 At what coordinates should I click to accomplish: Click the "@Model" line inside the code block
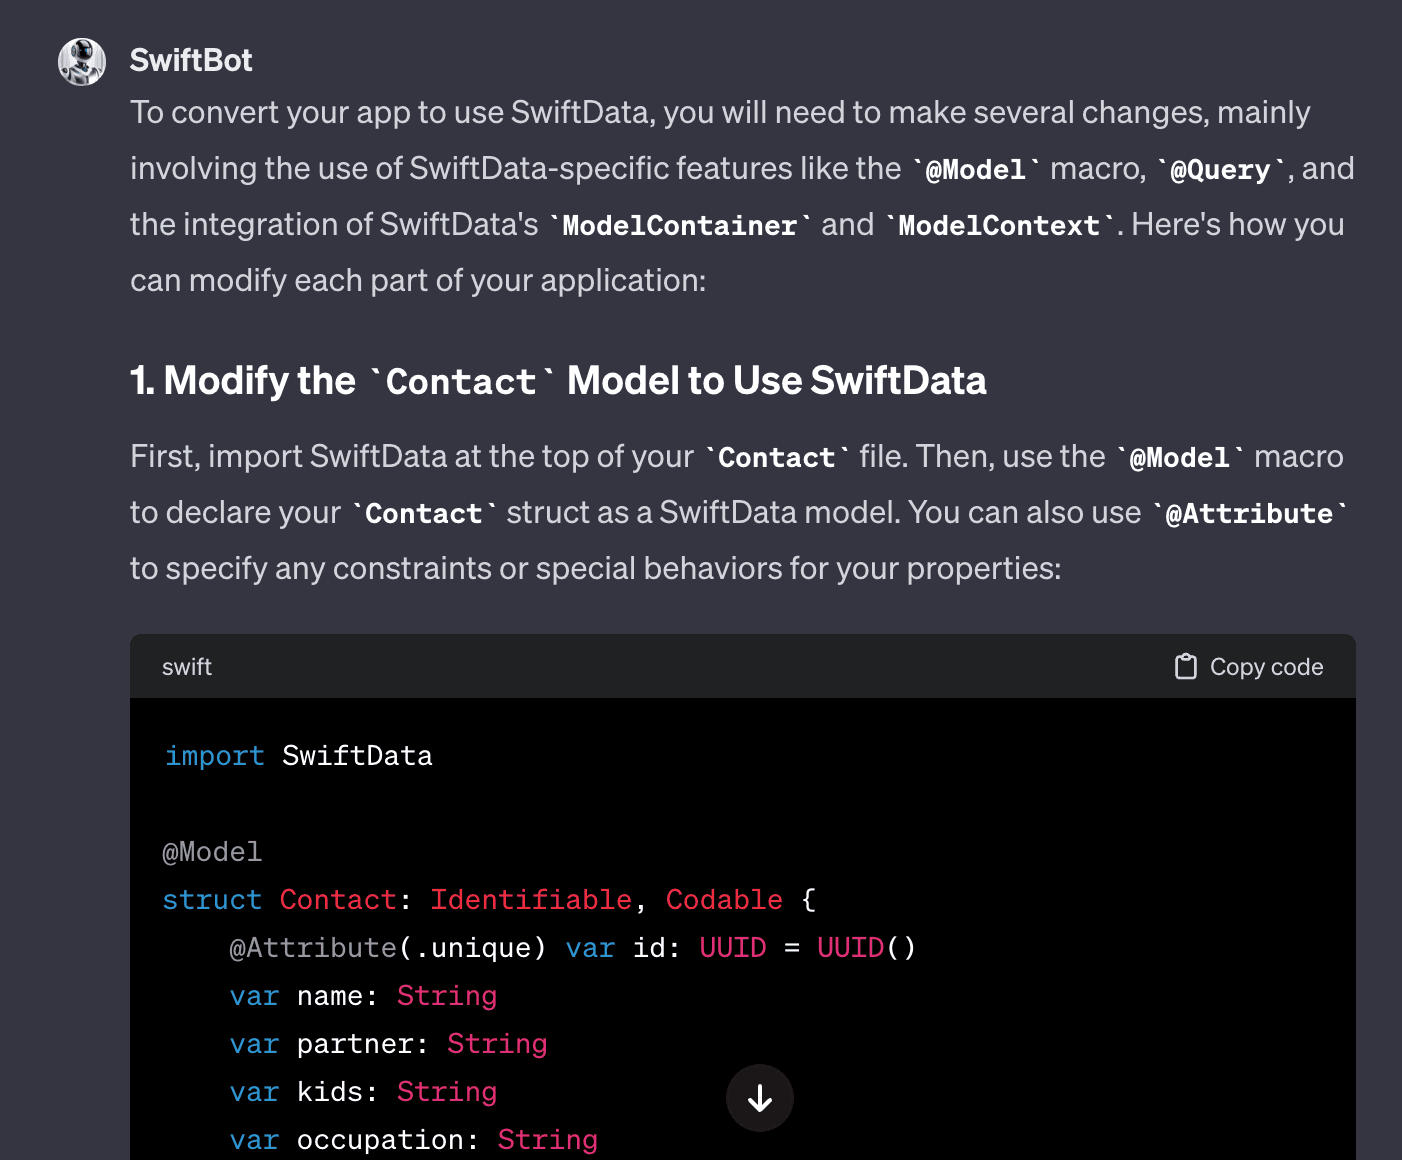click(212, 852)
